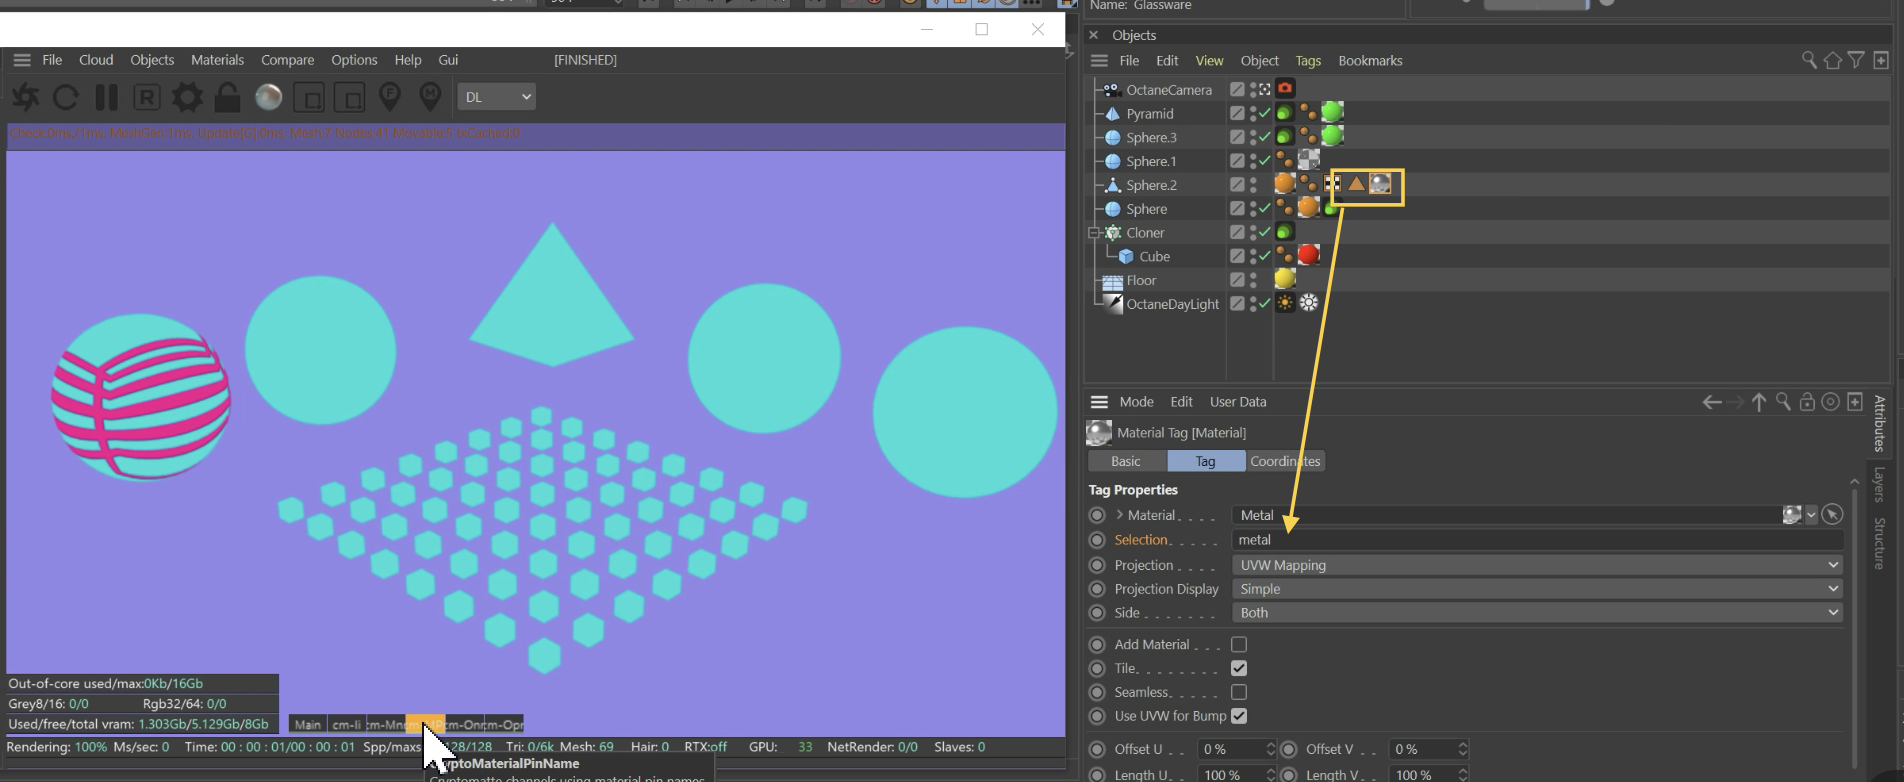Open the Material field dropdown arrow
The height and width of the screenshot is (782, 1904).
click(x=1811, y=515)
